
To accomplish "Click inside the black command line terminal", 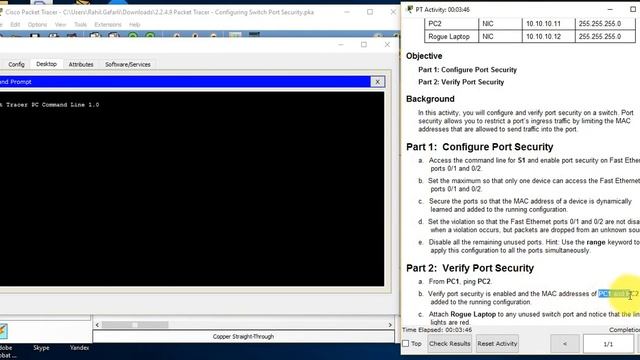I will click(192, 189).
